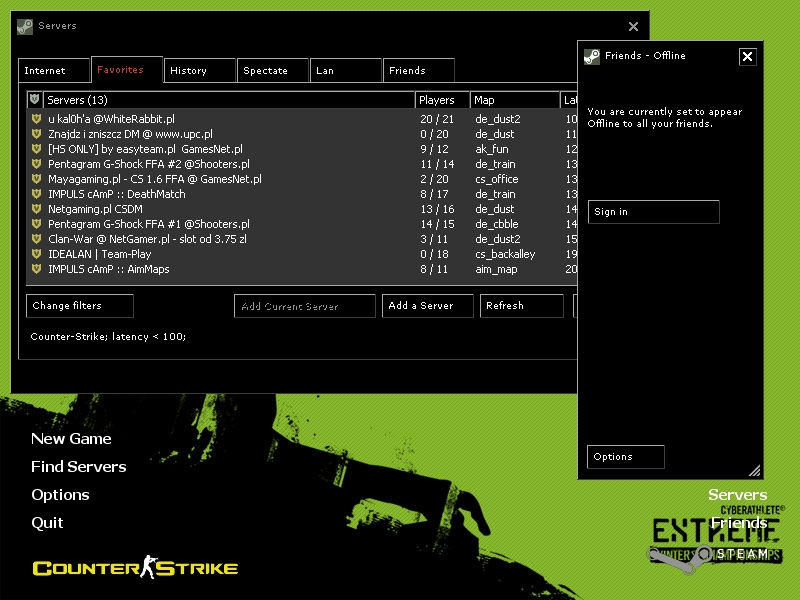Click the cs_office map cell
Screen dimensions: 800x600
tap(496, 179)
